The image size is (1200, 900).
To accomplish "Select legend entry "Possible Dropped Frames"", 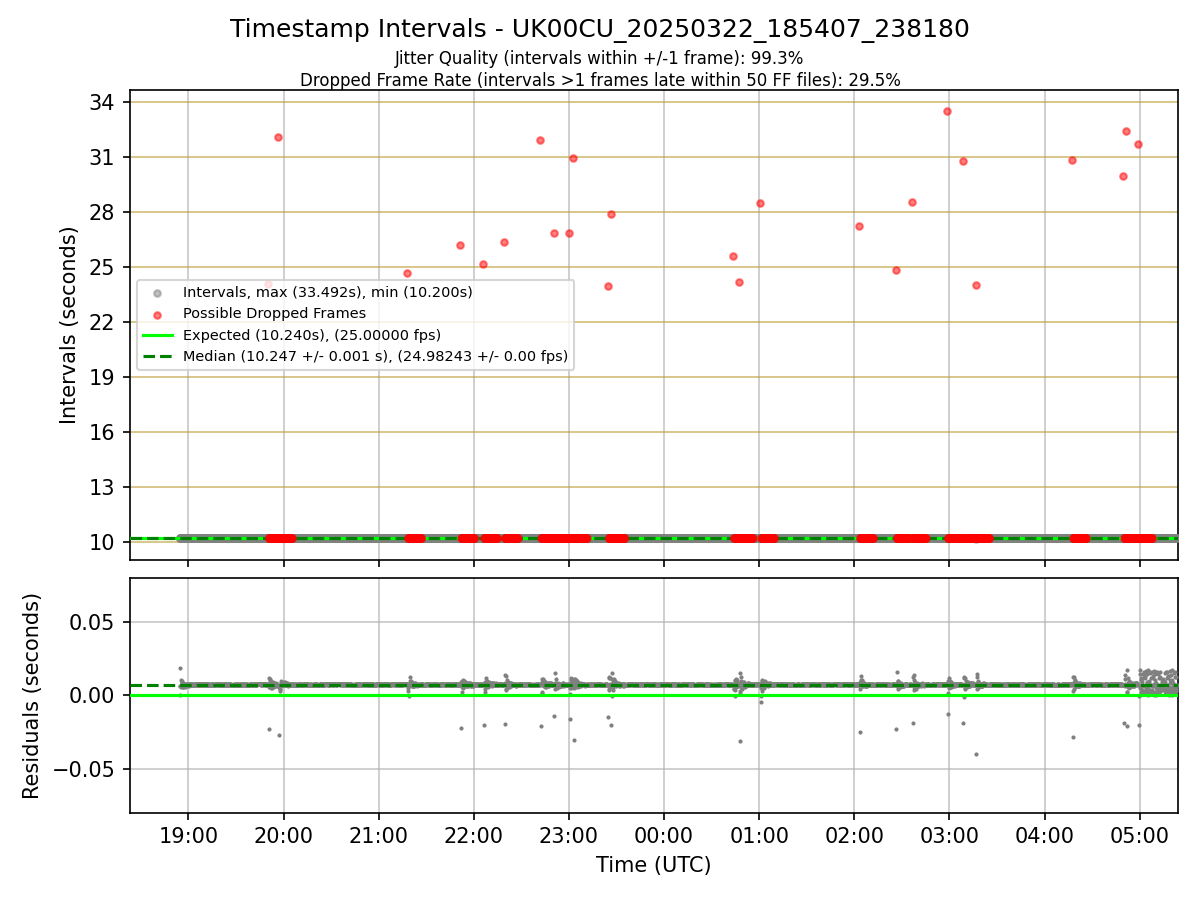I will pos(274,314).
